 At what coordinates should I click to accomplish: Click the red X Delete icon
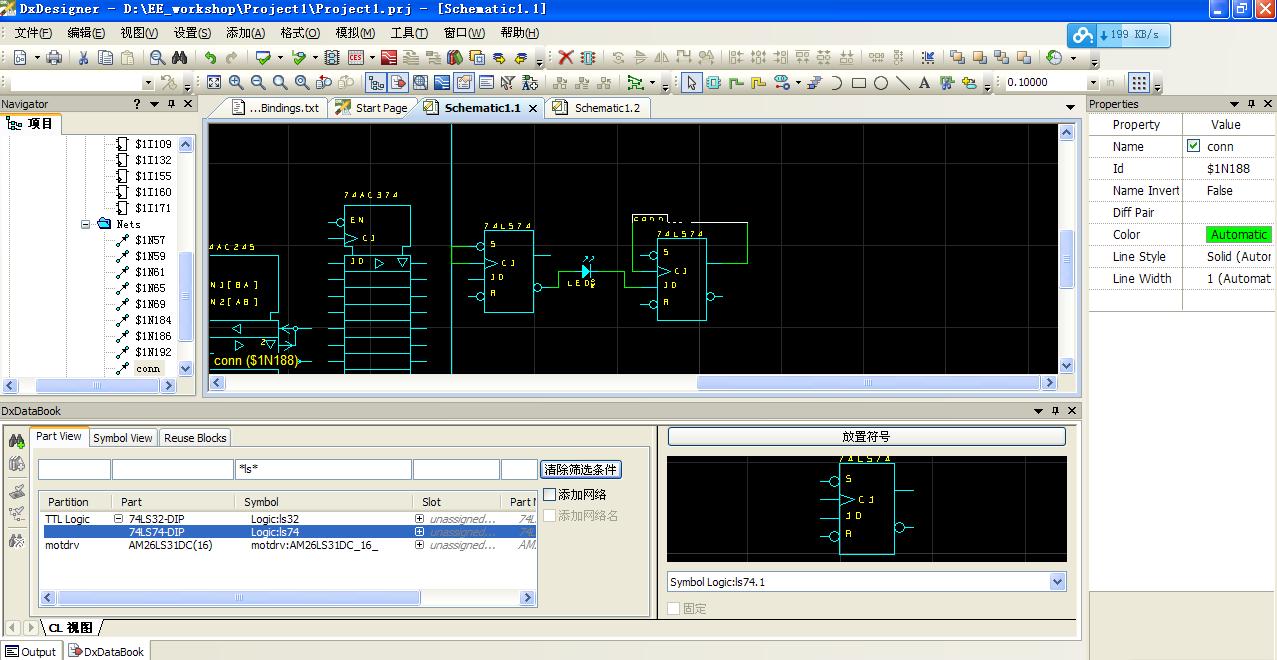566,58
